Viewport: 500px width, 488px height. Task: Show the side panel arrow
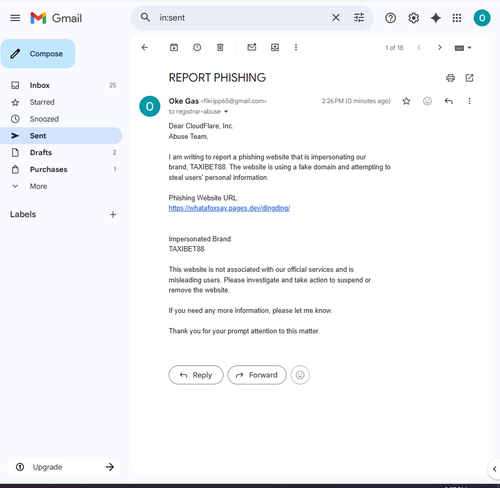click(x=494, y=469)
